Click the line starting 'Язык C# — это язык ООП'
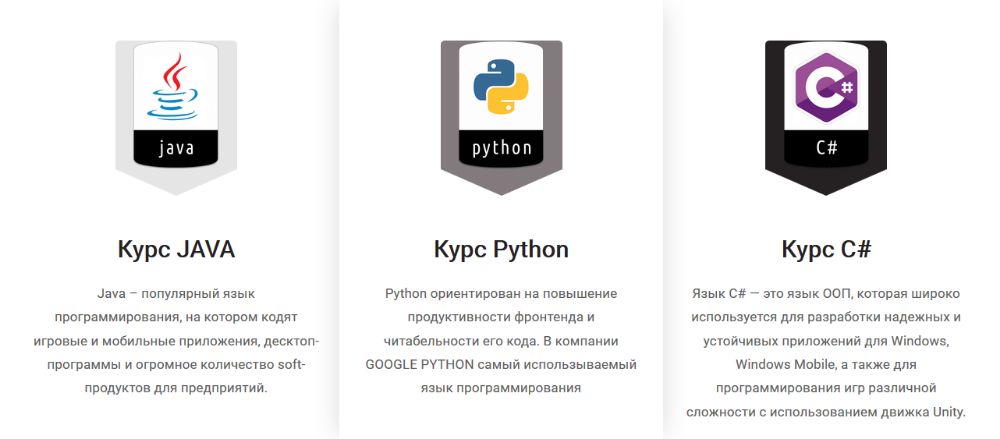This screenshot has height=439, width=1000. (x=826, y=294)
